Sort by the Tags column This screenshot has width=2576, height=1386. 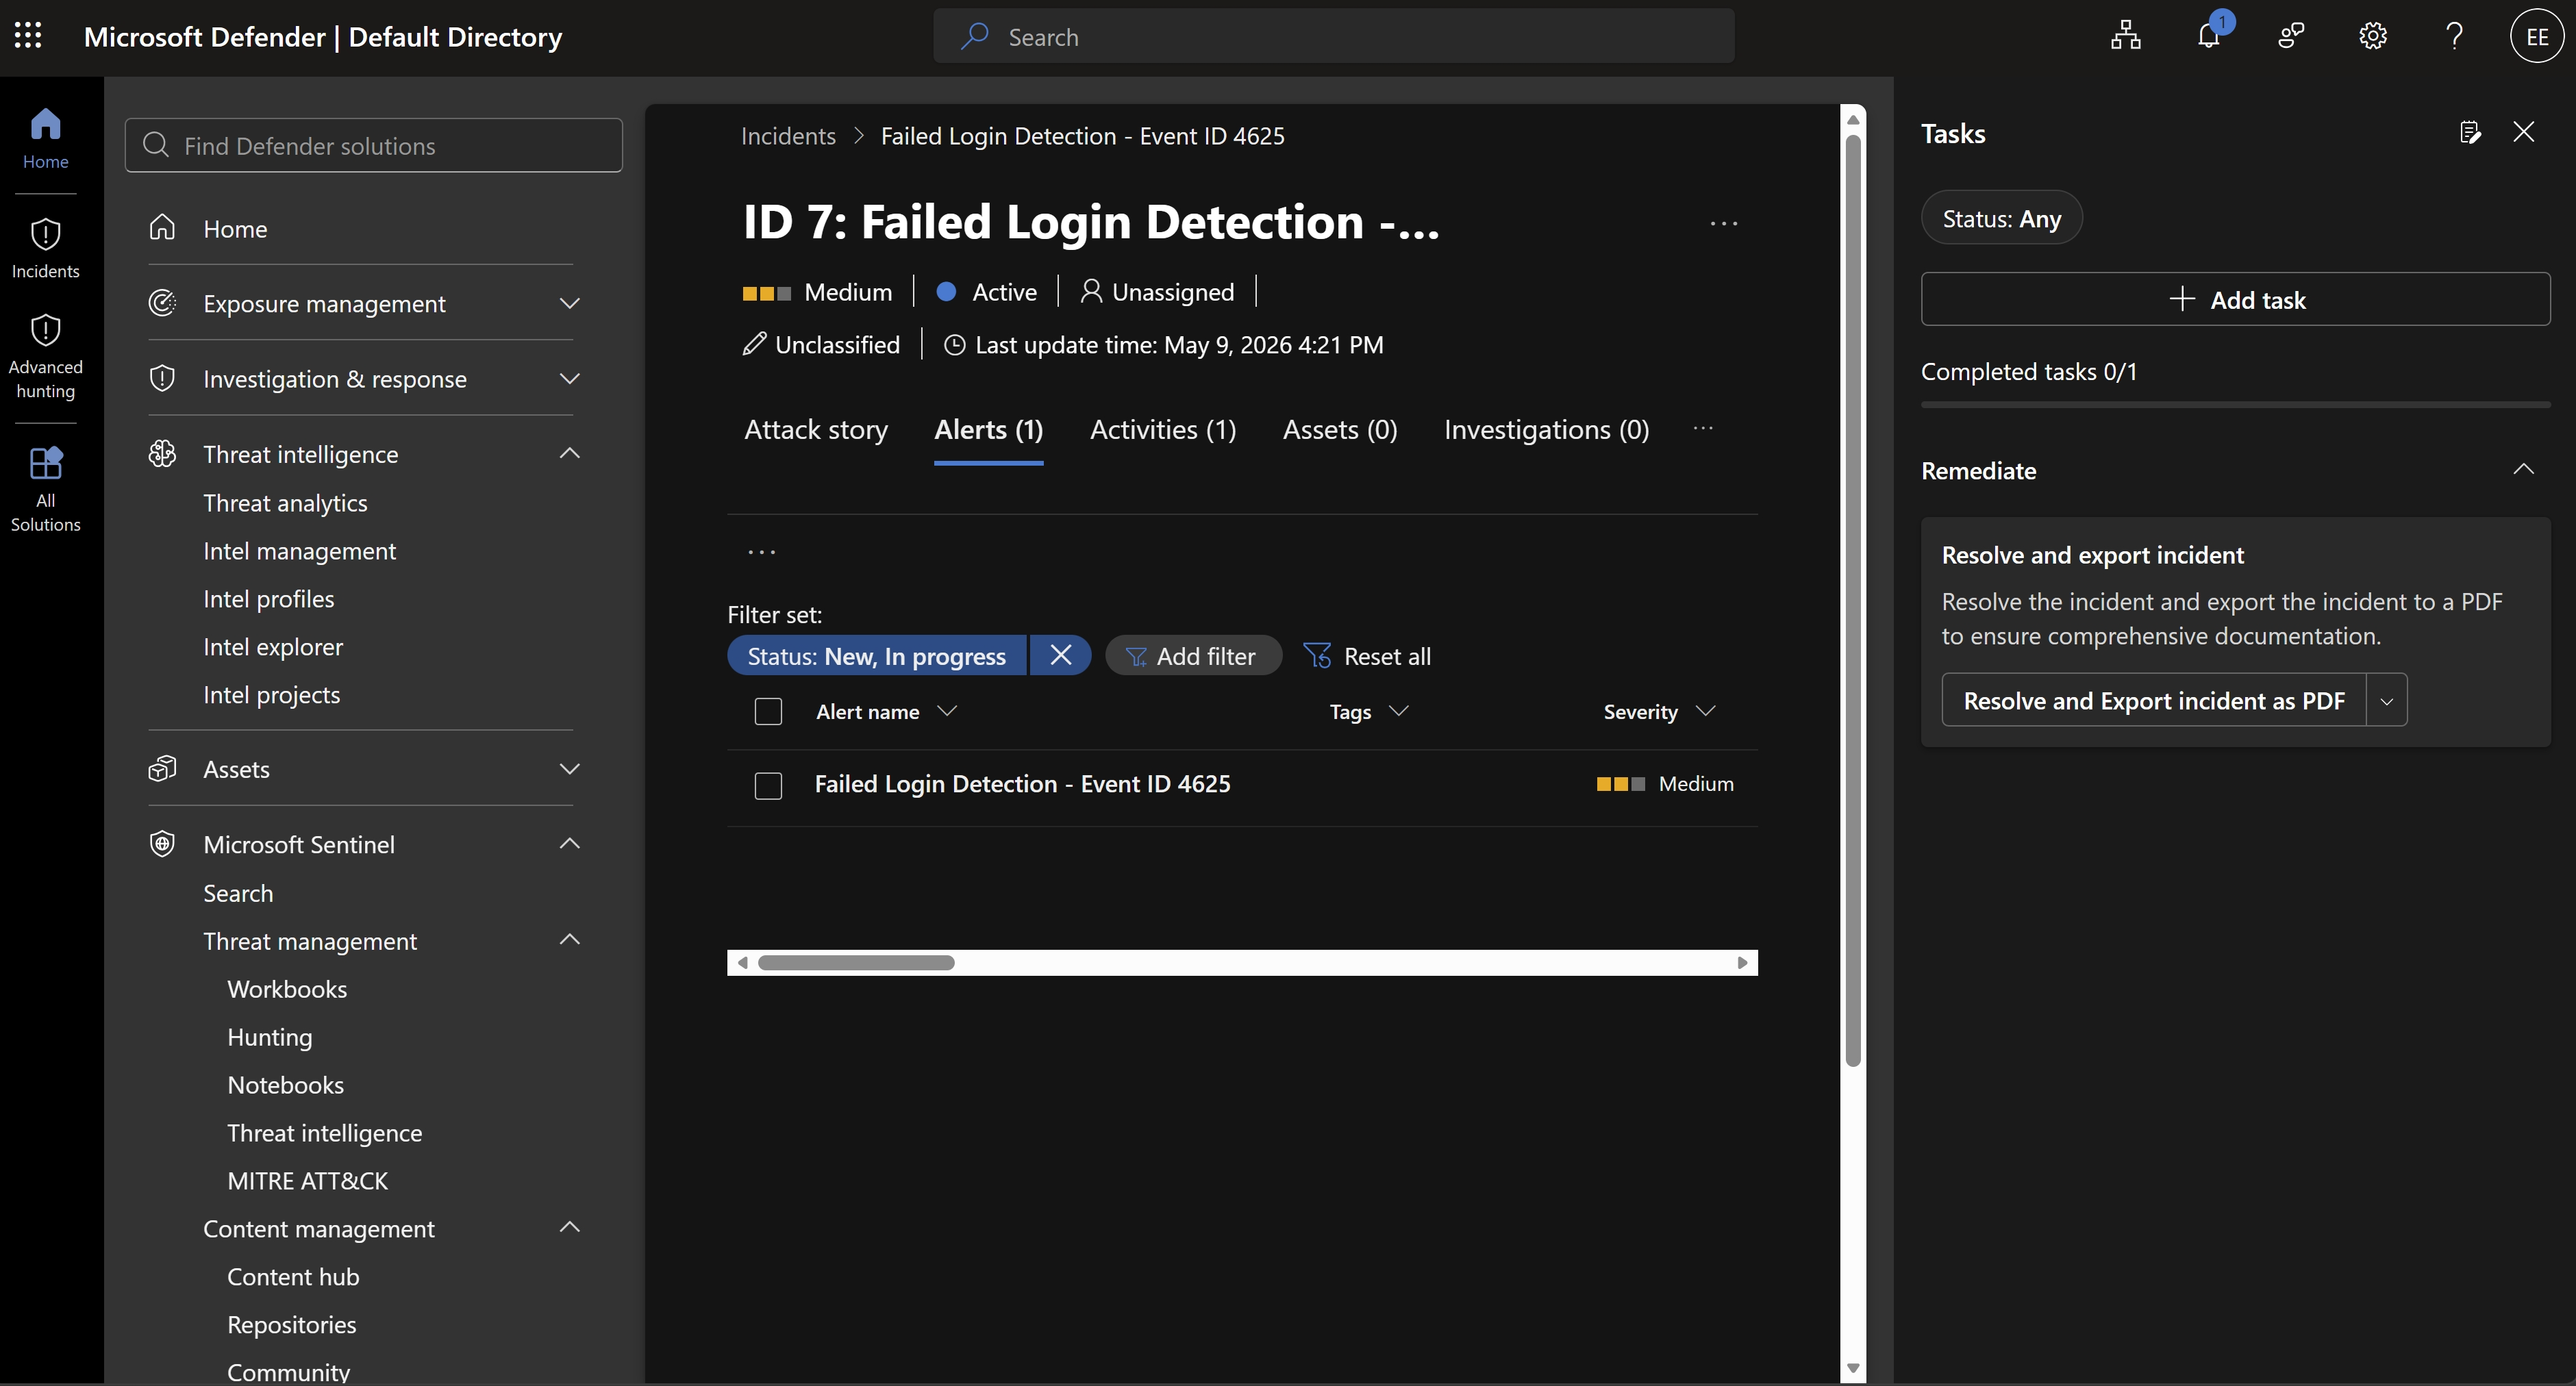click(1369, 711)
